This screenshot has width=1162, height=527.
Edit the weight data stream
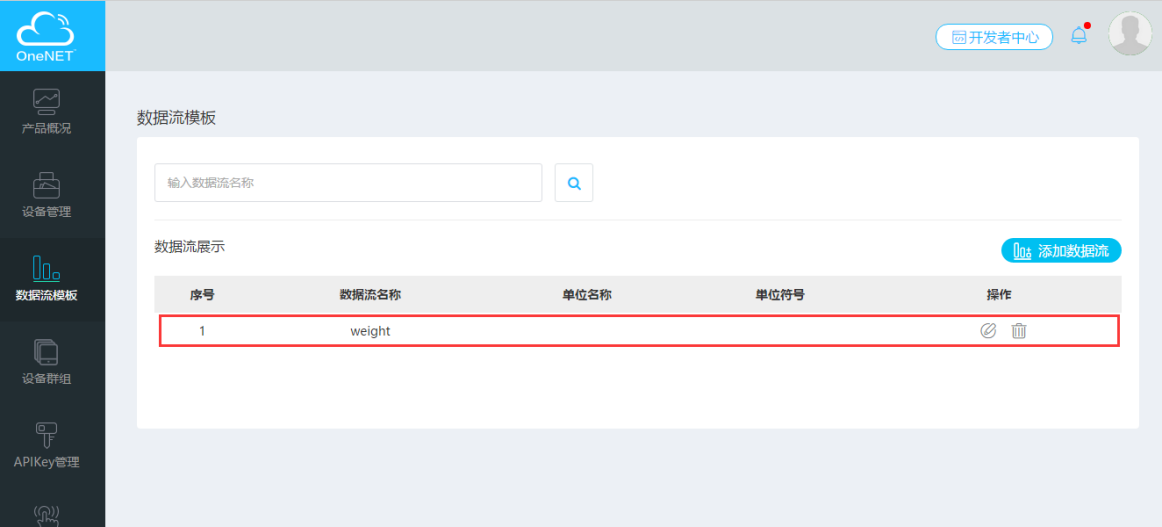(x=988, y=331)
